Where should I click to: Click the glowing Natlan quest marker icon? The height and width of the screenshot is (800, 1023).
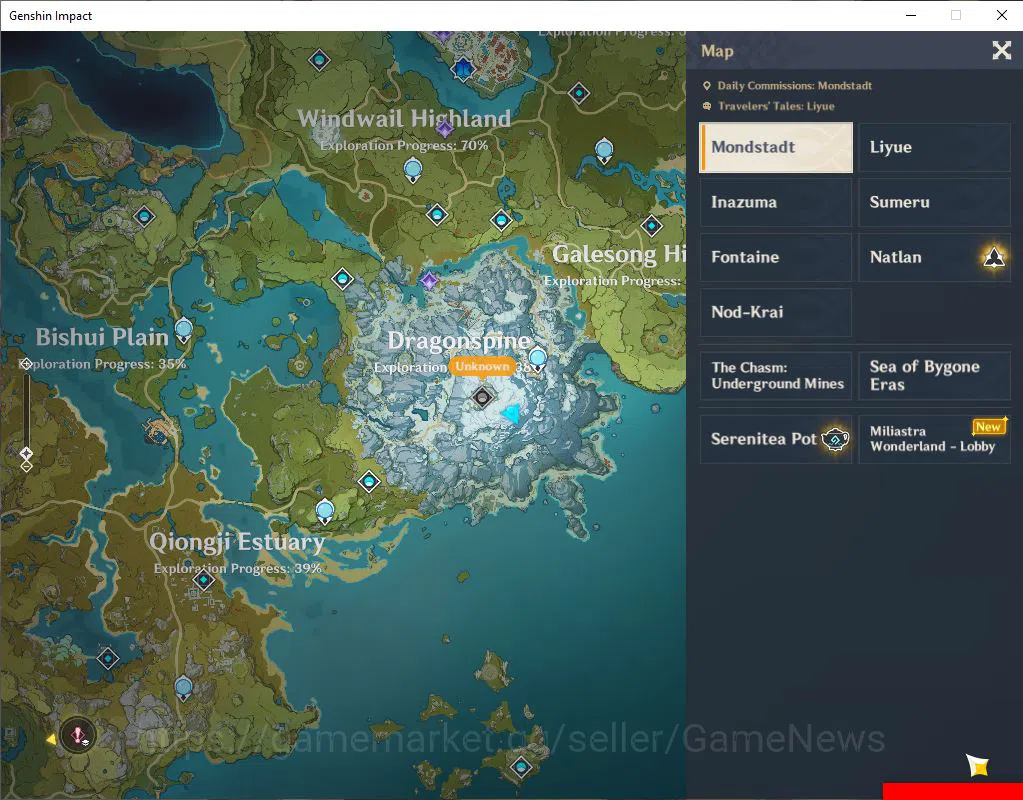(x=994, y=258)
